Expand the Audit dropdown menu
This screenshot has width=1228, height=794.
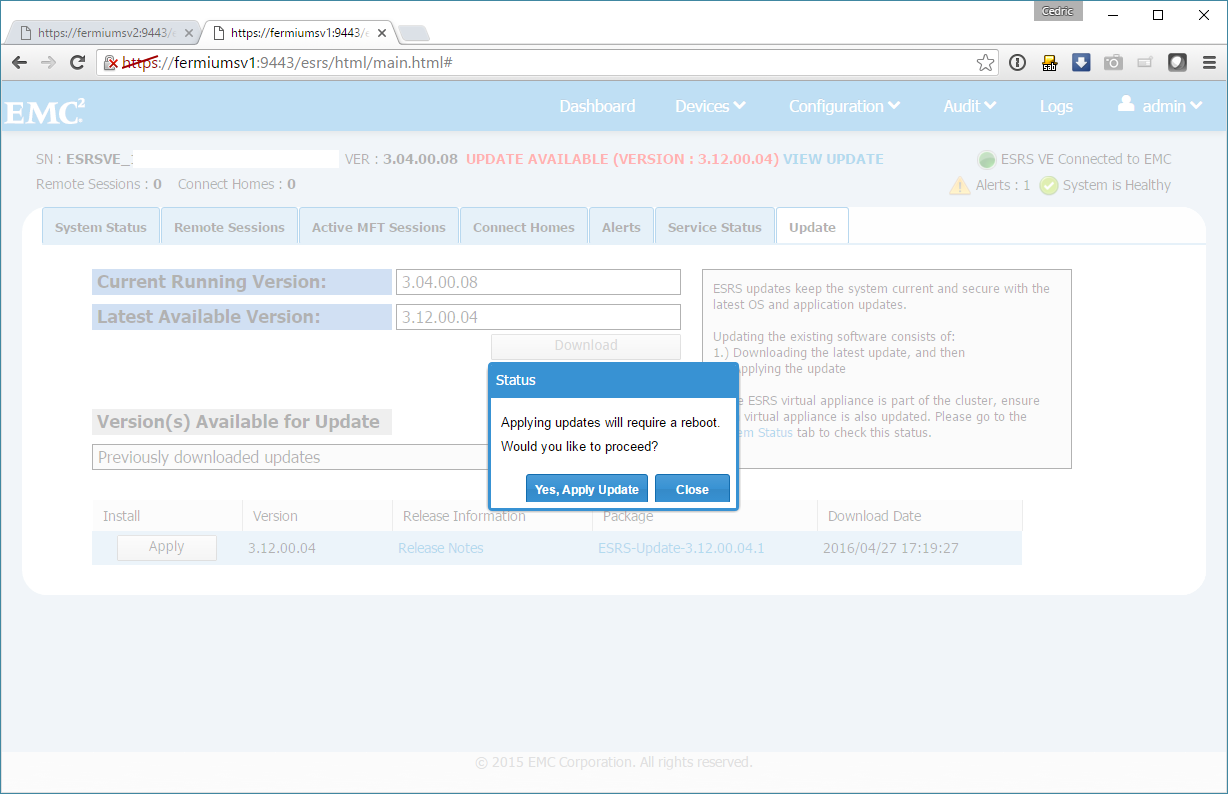[x=969, y=106]
